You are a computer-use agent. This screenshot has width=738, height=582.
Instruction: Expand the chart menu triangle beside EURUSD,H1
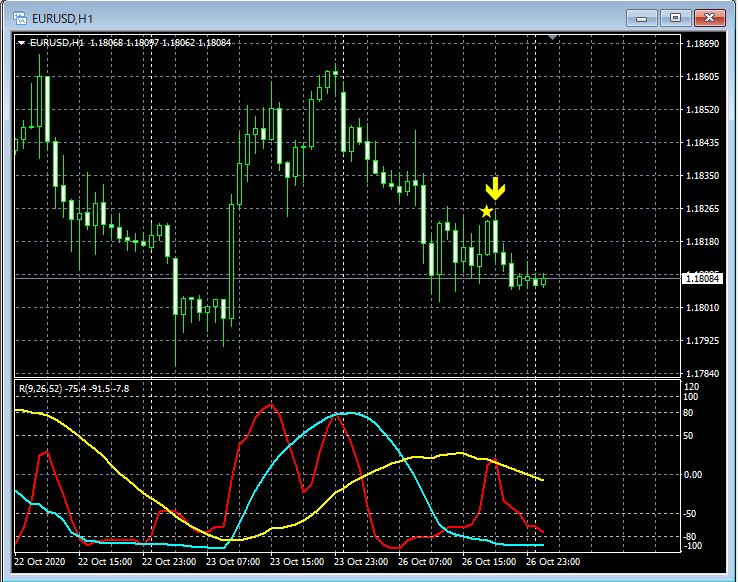pos(21,43)
